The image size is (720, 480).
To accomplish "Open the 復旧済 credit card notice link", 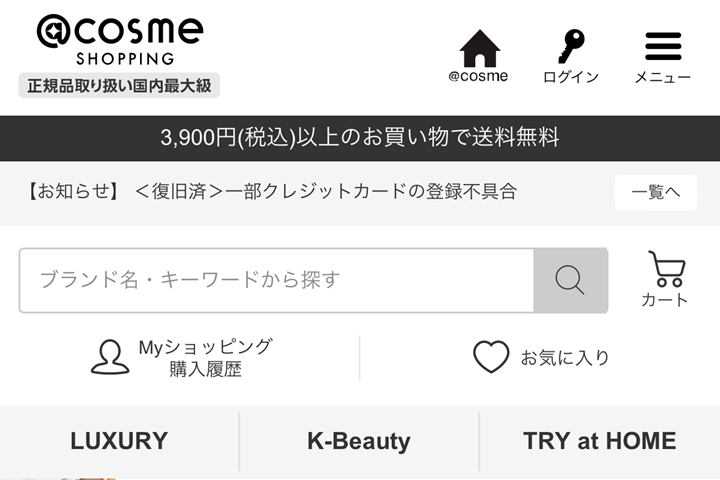I will pyautogui.click(x=326, y=192).
